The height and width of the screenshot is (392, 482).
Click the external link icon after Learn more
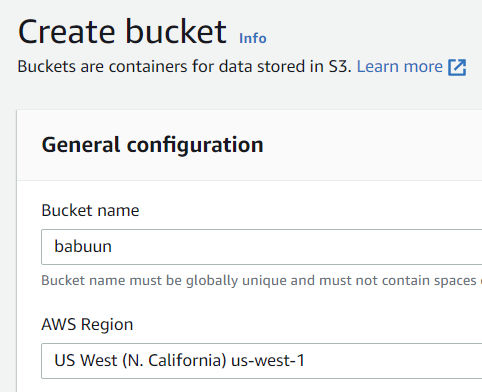pyautogui.click(x=457, y=67)
